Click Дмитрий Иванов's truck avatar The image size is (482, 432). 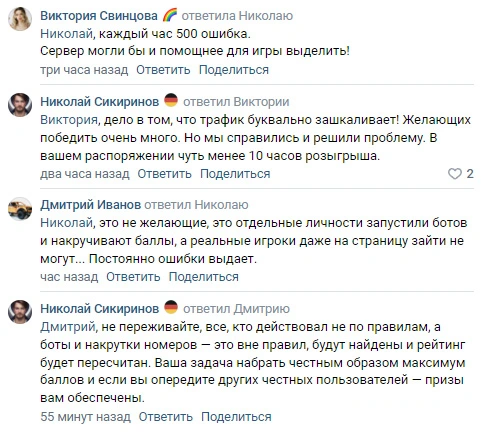[20, 209]
